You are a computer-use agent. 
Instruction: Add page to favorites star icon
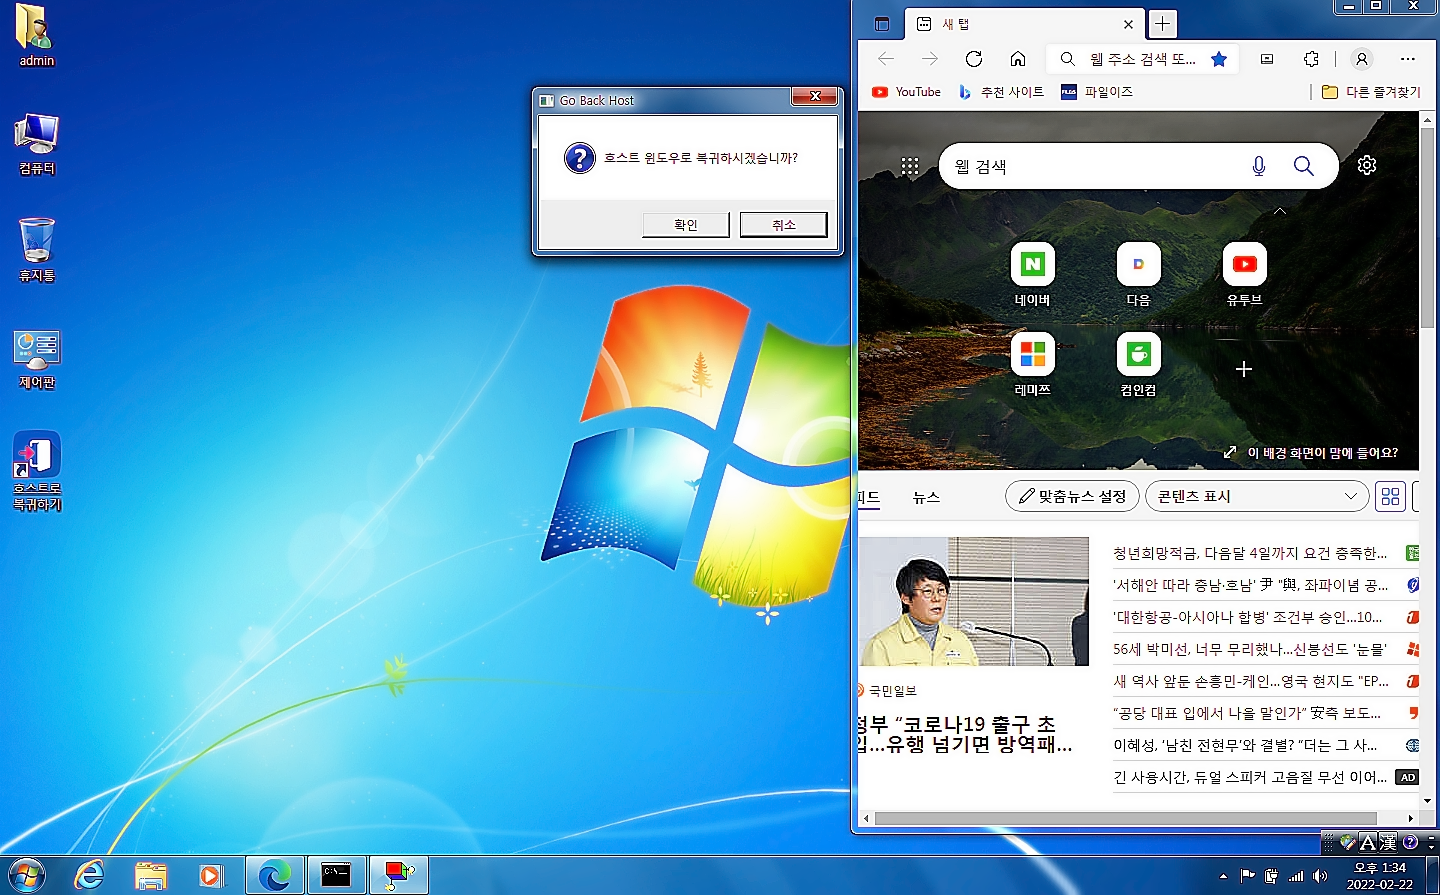coord(1218,59)
